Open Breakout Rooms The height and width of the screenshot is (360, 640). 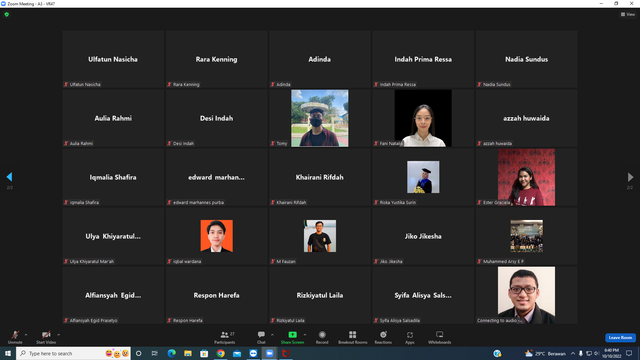click(x=353, y=337)
